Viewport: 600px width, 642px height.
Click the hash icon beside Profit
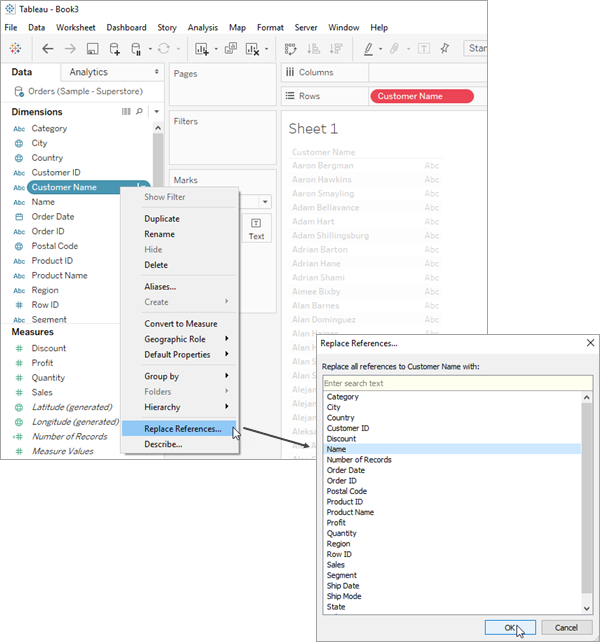point(19,363)
